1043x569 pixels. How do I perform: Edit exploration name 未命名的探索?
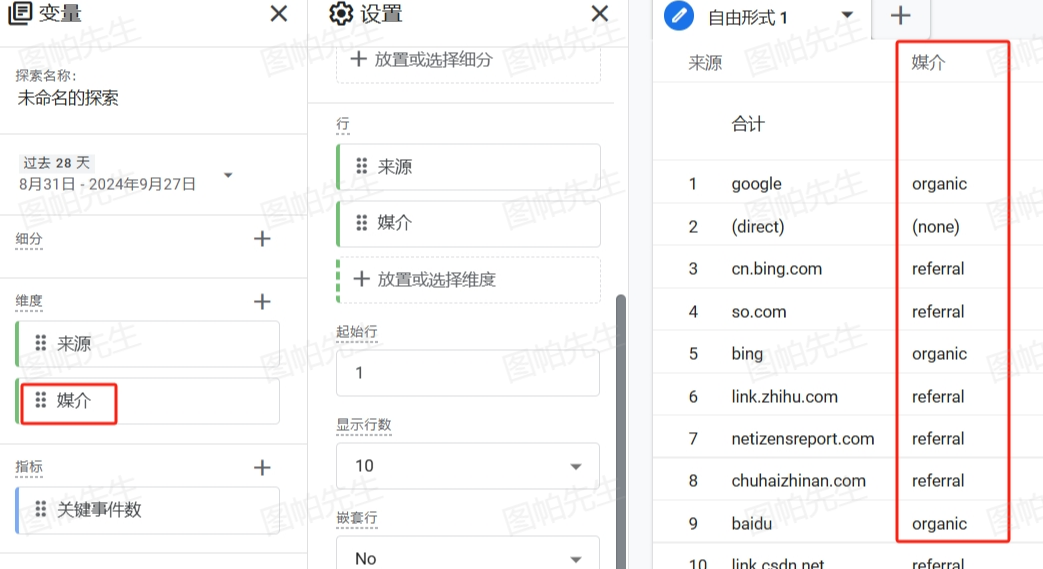[x=68, y=98]
